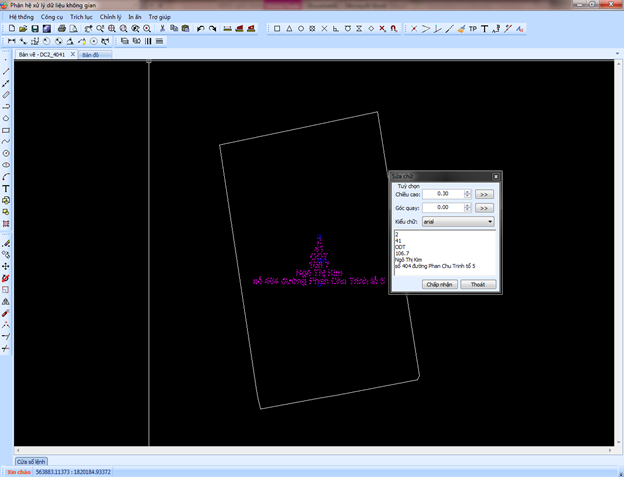
Task: Increase Chiều cao value with up arrow
Action: coord(467,191)
